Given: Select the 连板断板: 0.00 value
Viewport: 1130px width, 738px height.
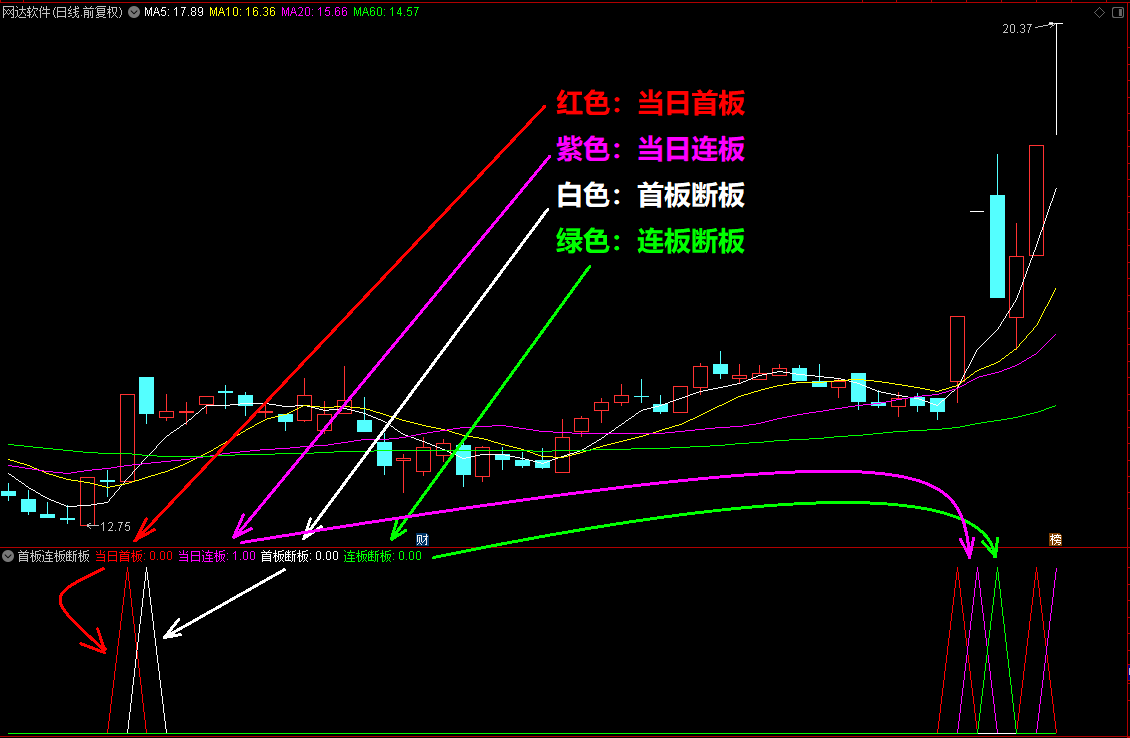Looking at the screenshot, I should click(383, 556).
